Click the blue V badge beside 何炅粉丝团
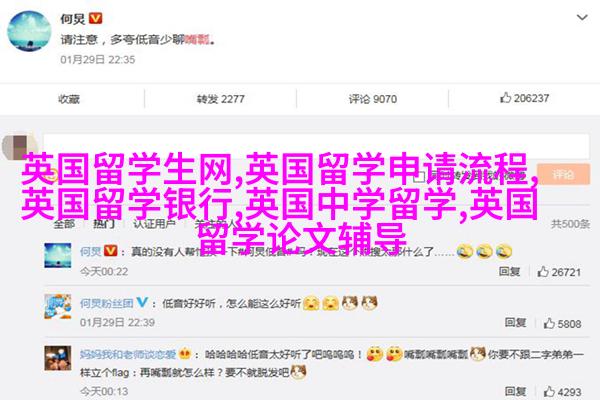 [142, 302]
